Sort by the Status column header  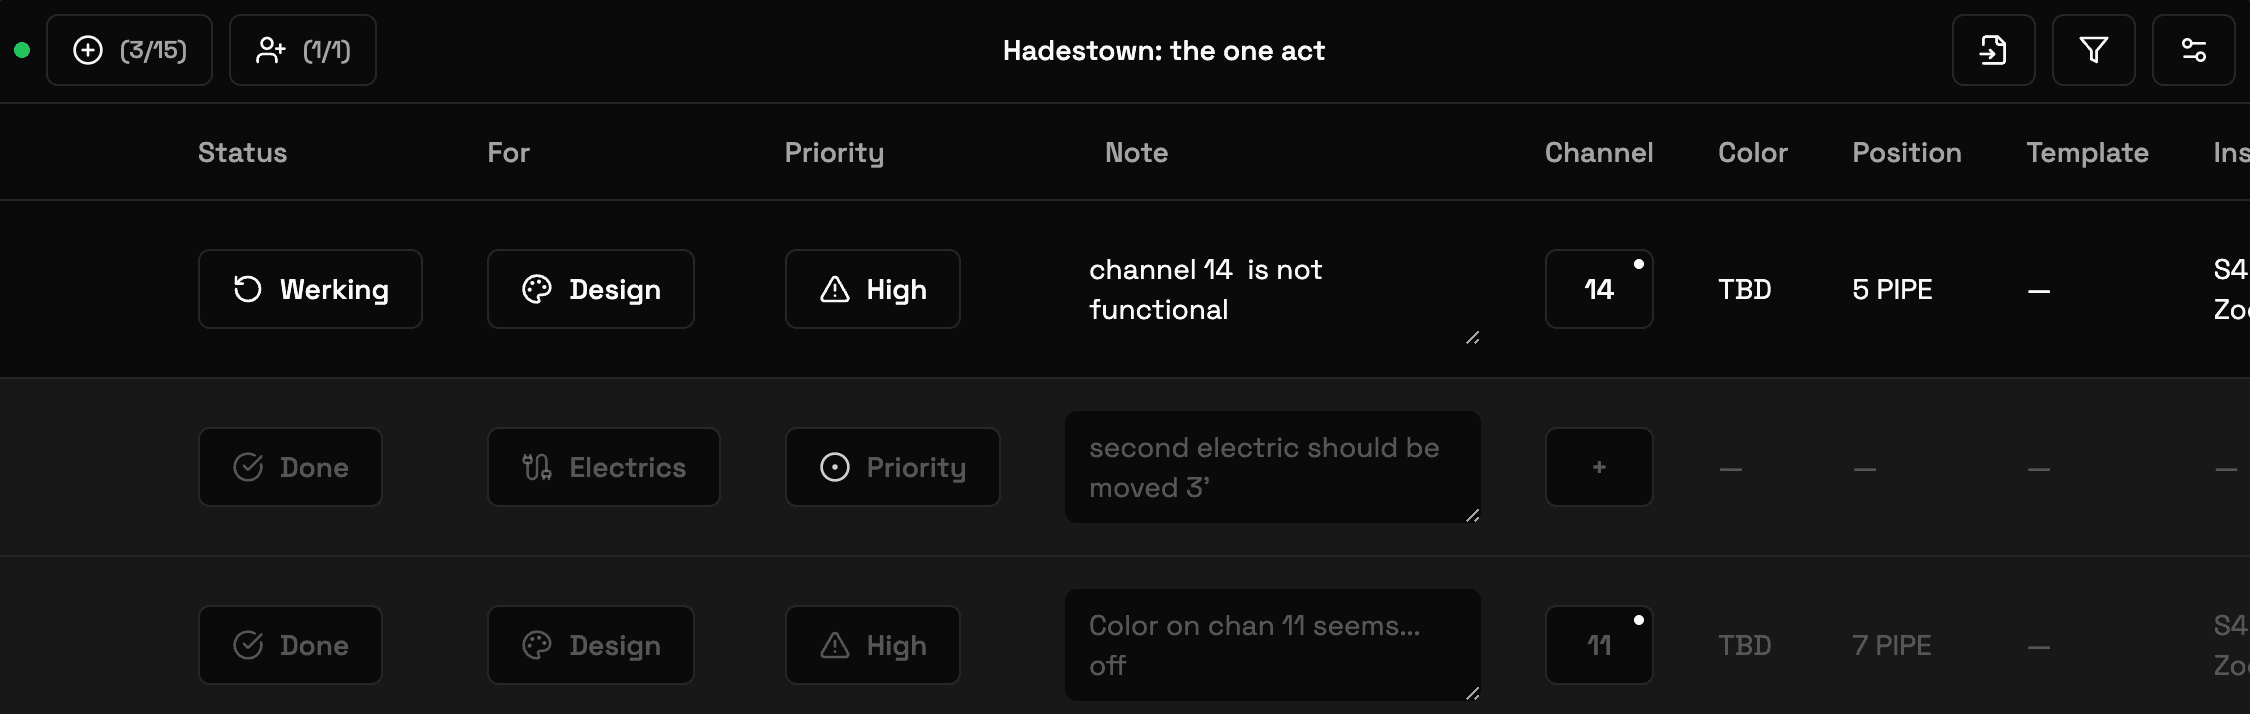(x=242, y=152)
